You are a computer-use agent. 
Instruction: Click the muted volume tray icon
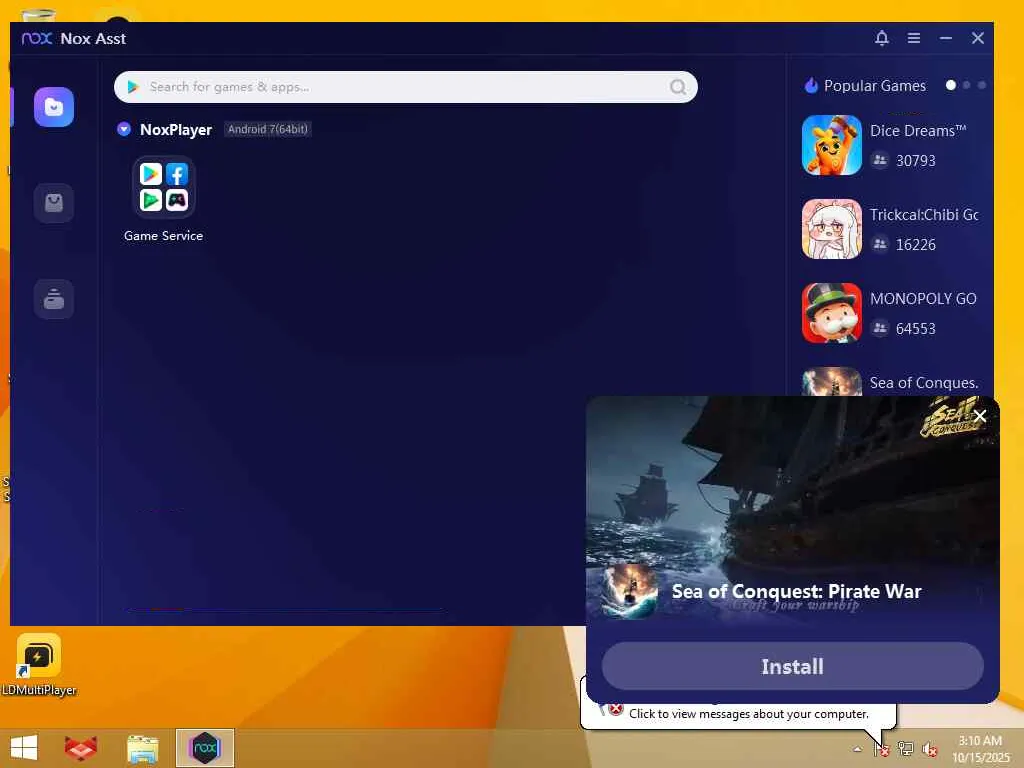[929, 749]
